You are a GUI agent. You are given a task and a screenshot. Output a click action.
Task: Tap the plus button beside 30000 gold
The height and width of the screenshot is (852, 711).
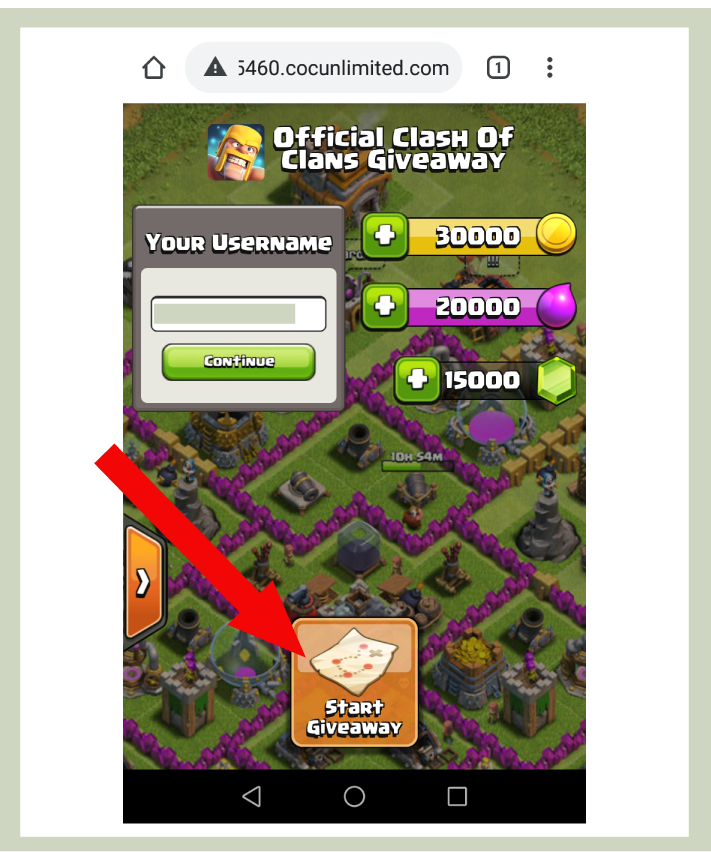[x=385, y=236]
